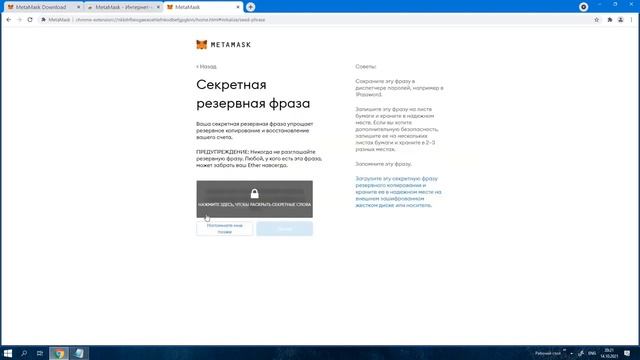Click the Запомните эту фразу text

pos(383,164)
